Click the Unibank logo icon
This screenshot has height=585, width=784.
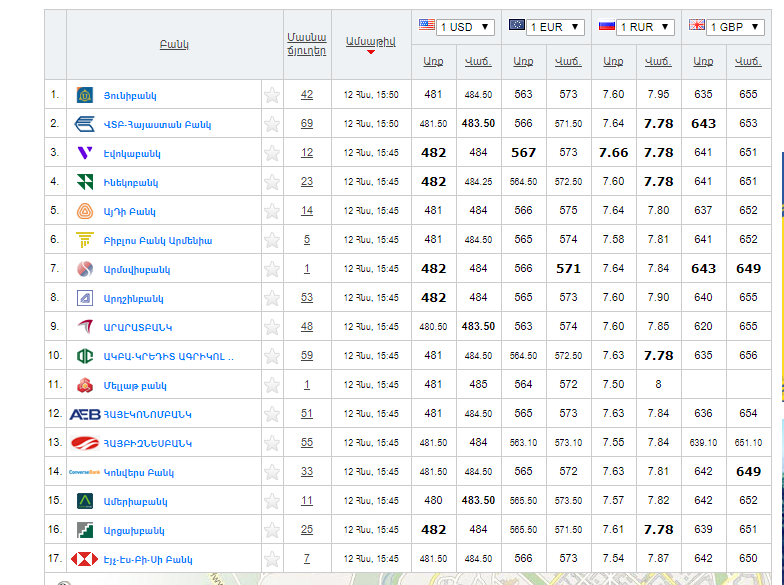84,95
